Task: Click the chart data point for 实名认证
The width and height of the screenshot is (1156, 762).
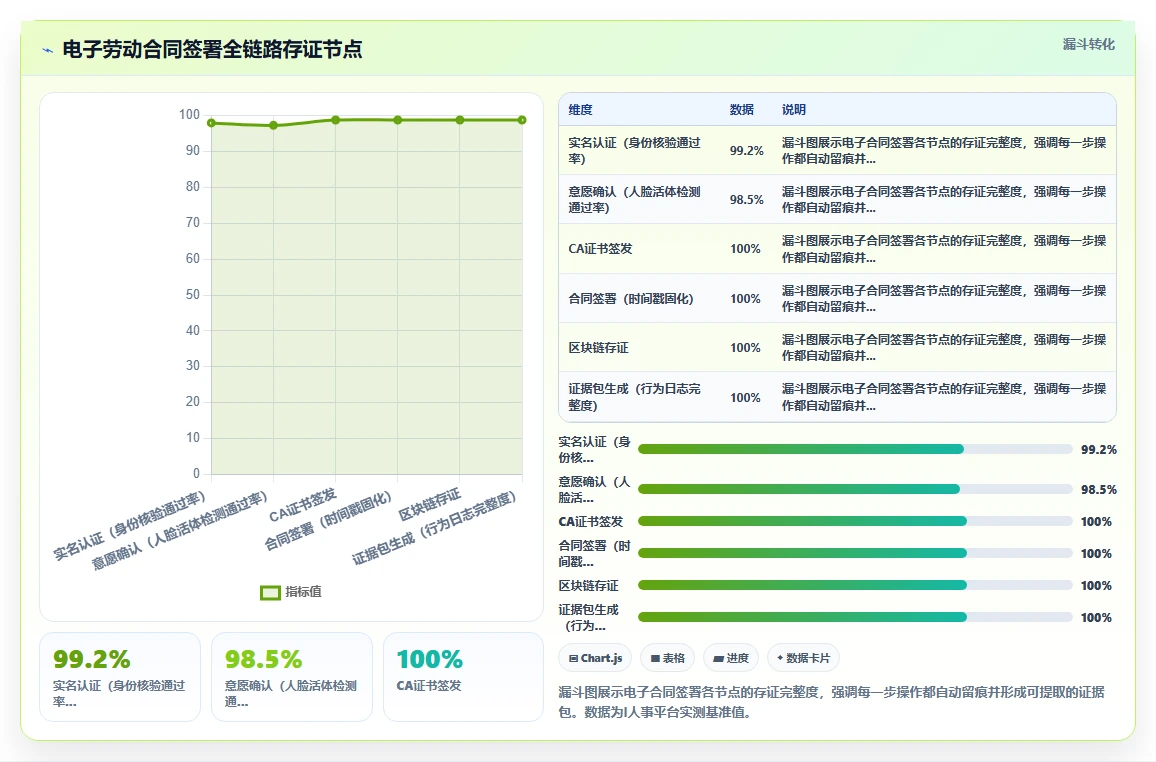Action: click(212, 123)
